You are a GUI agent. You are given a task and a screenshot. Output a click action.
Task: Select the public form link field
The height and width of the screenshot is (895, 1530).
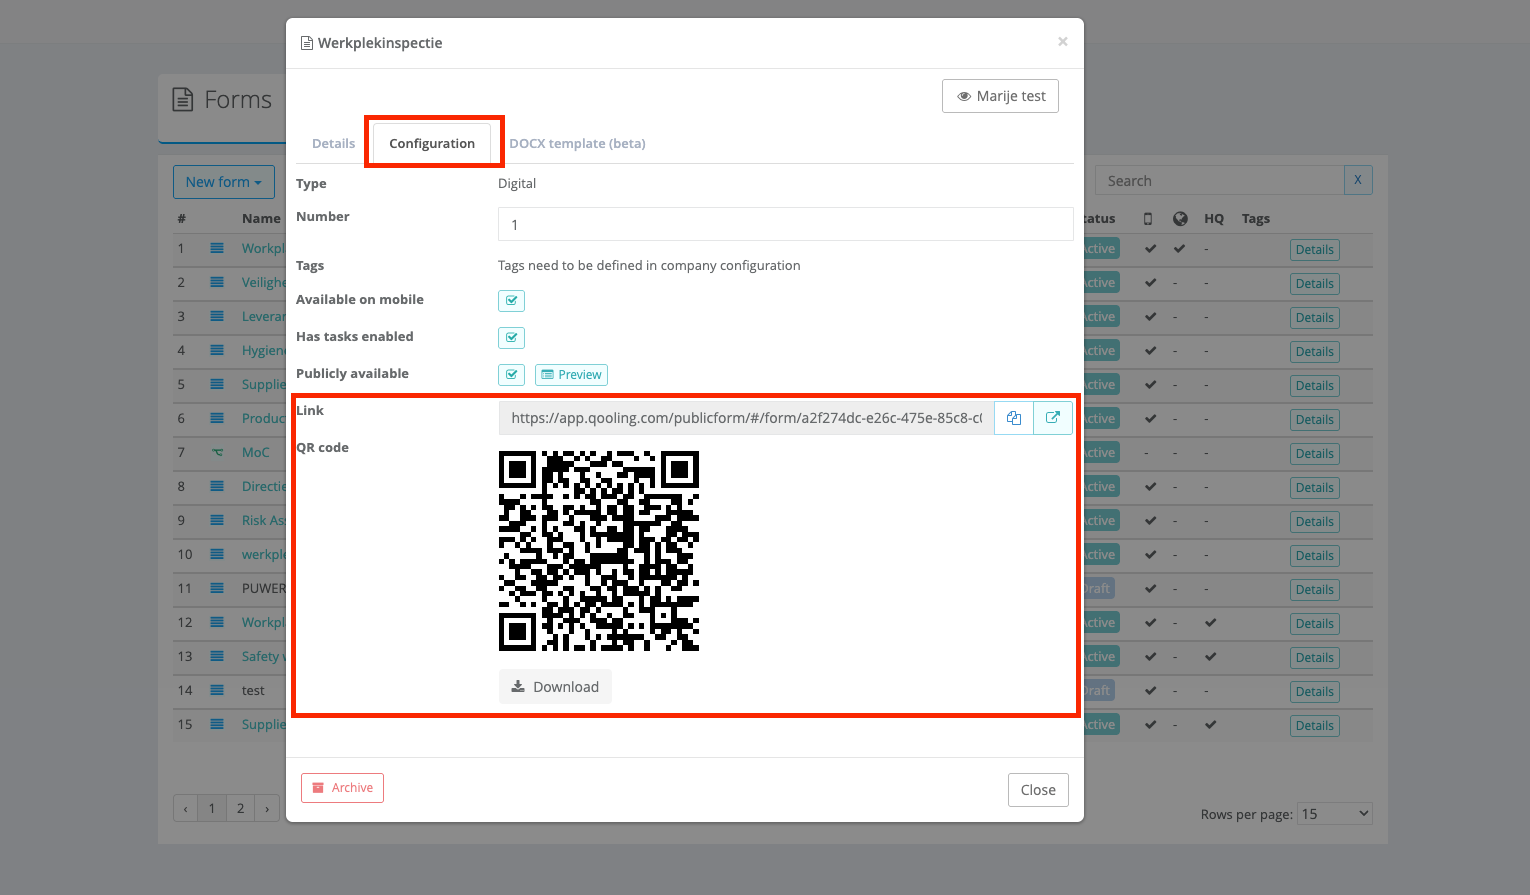point(746,418)
